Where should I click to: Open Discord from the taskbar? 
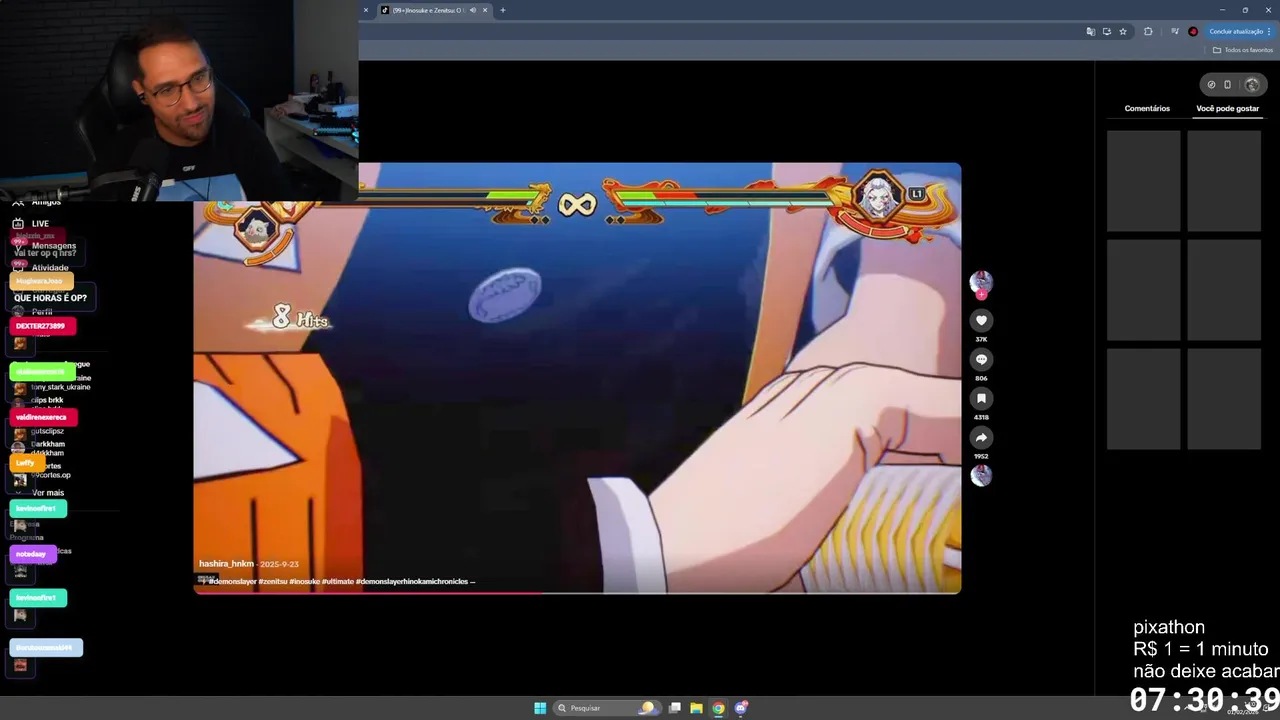pyautogui.click(x=741, y=708)
